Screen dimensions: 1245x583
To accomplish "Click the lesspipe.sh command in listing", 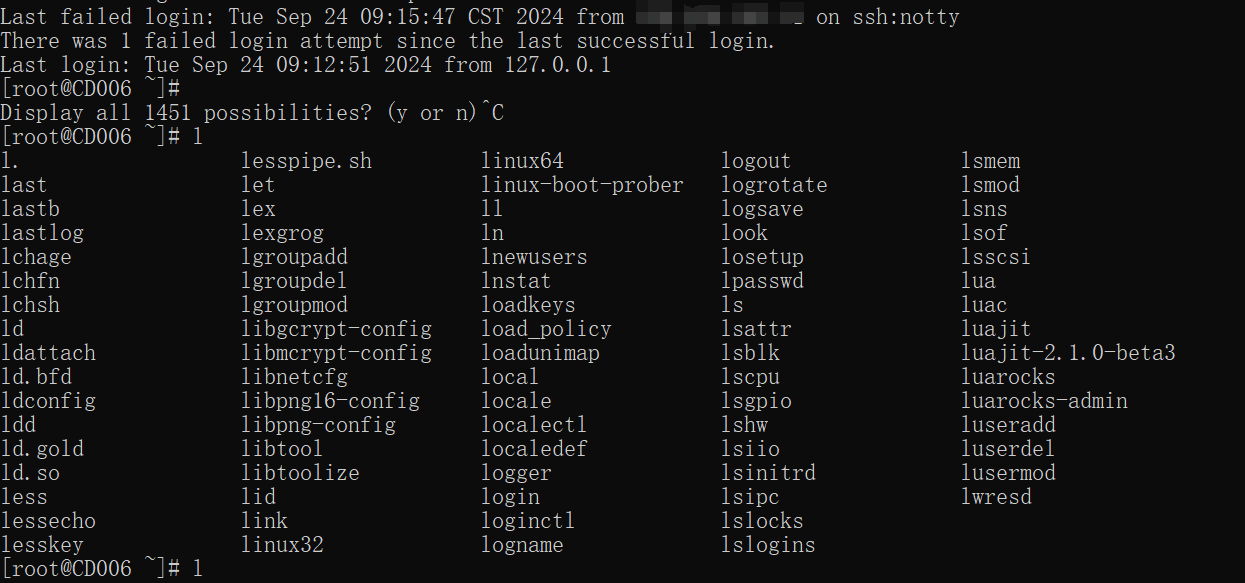I will tap(307, 161).
